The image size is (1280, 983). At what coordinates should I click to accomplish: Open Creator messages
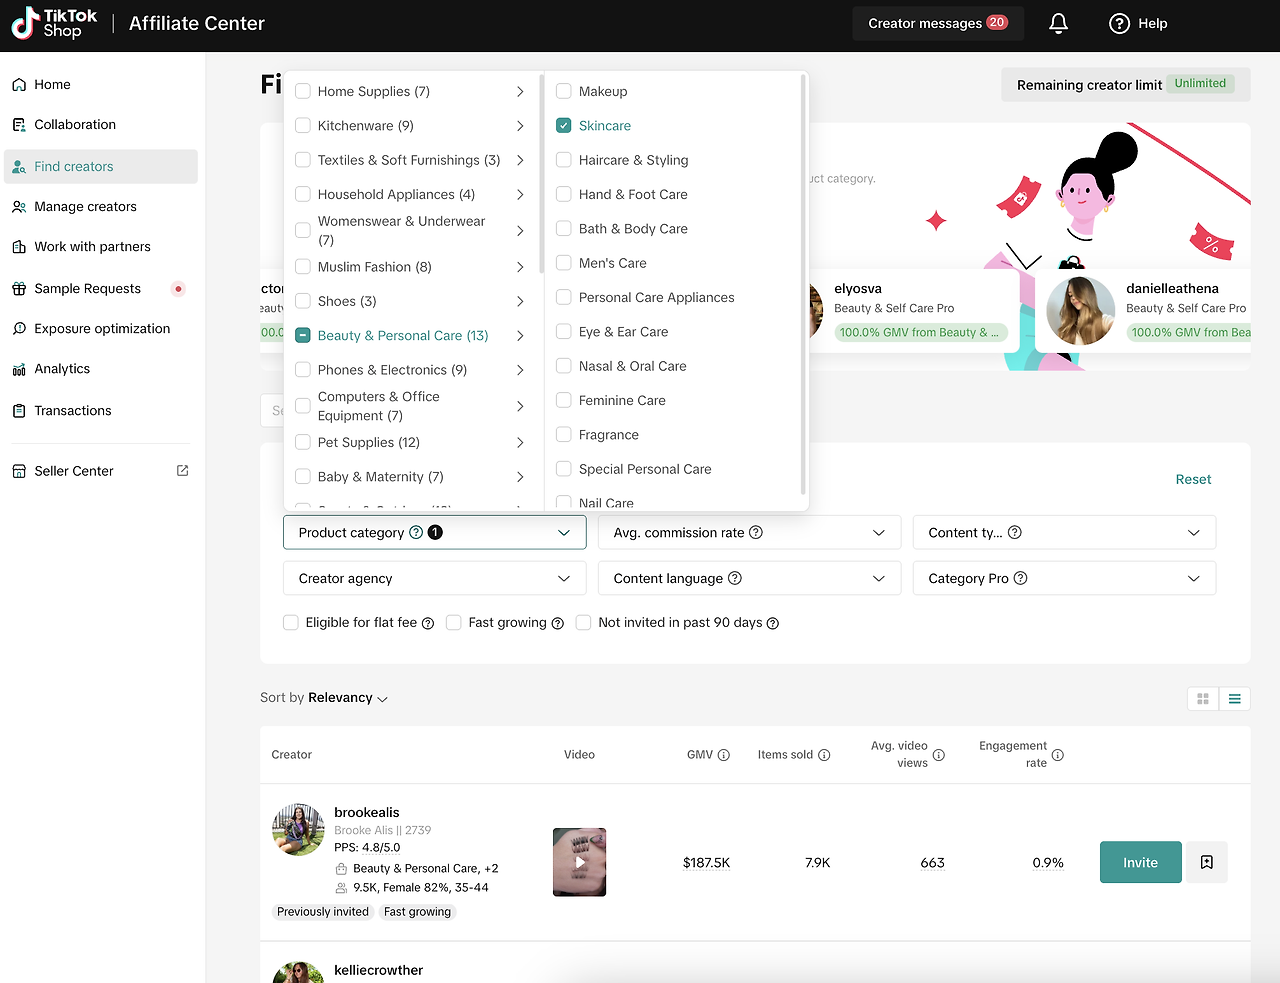(938, 23)
